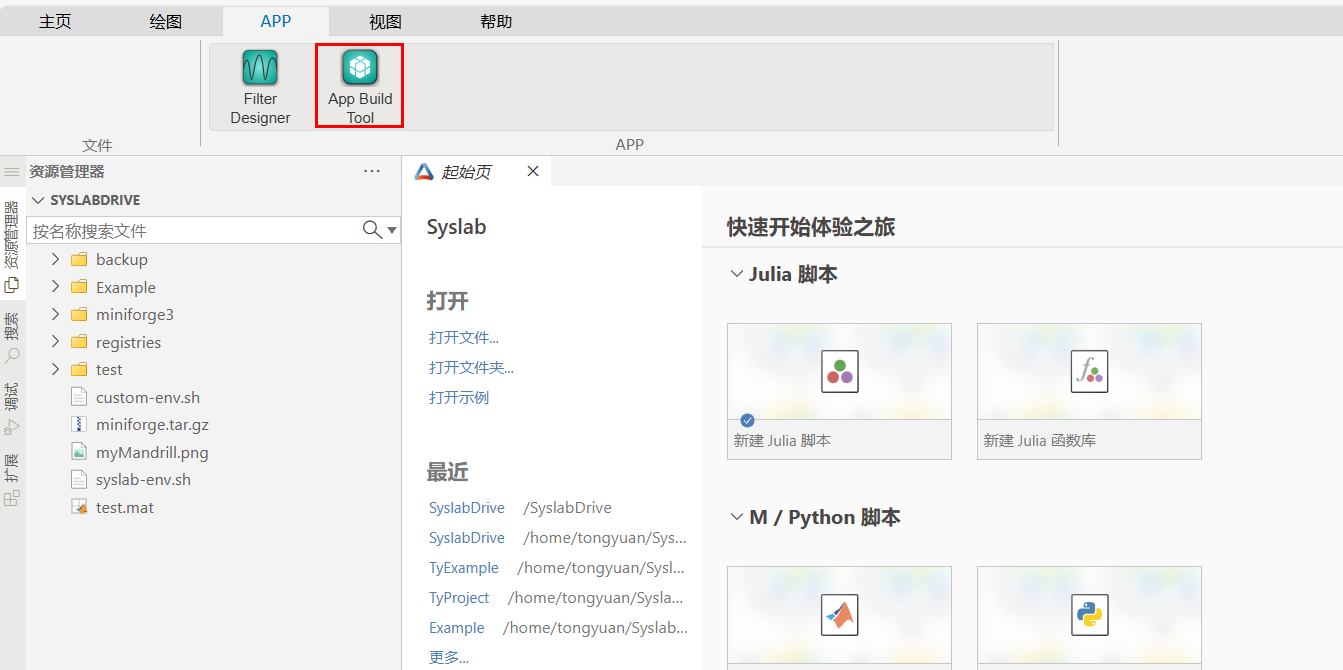The image size is (1343, 670).
Task: Click the backup folder icon
Action: pyautogui.click(x=79, y=260)
